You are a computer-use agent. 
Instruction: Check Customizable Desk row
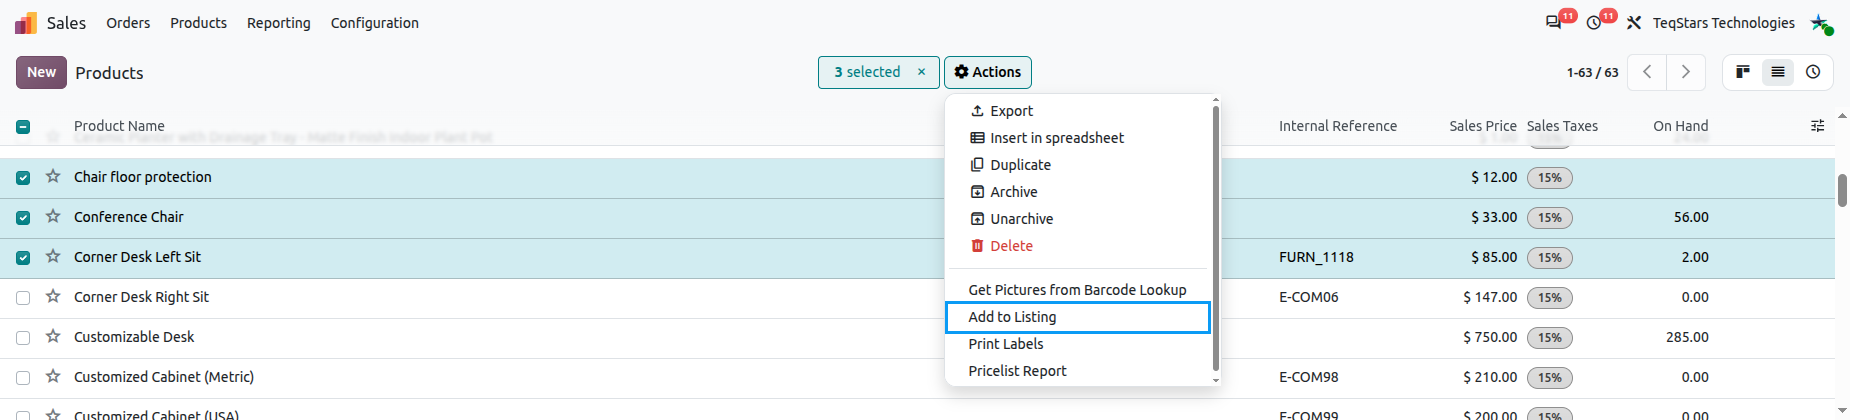coord(23,338)
